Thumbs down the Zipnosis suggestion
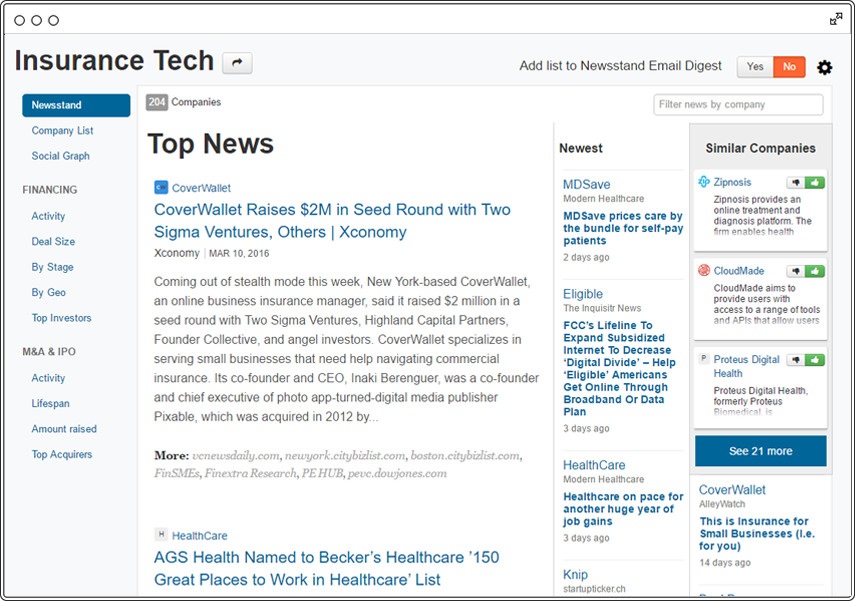This screenshot has width=855, height=601. 796,182
